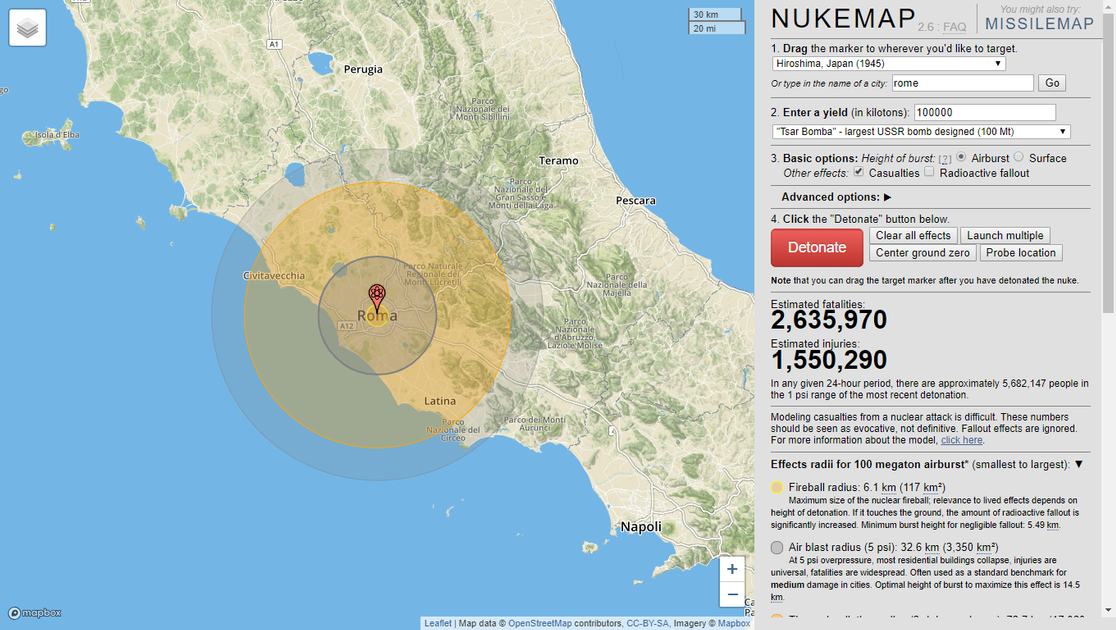
Task: Disable the Casualties checkbox
Action: [857, 172]
